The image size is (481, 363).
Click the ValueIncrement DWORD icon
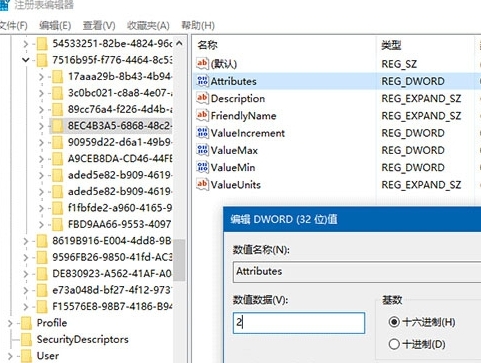tap(202, 133)
